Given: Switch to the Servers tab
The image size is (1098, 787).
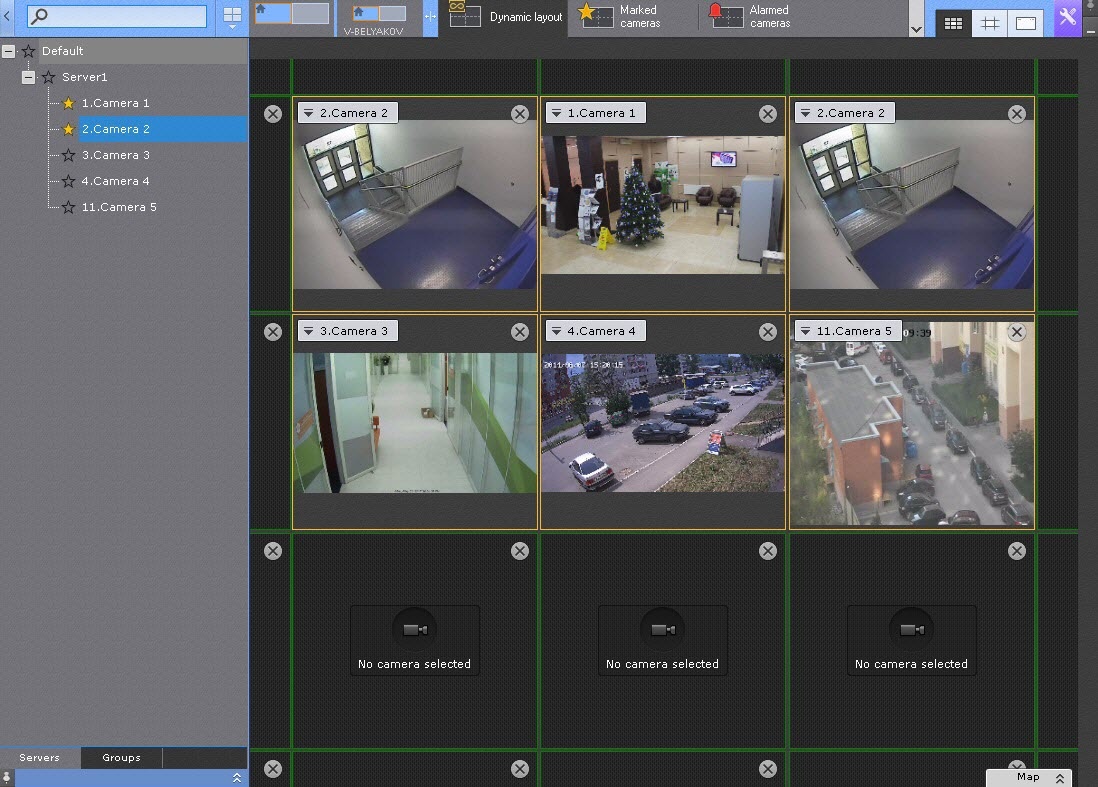Looking at the screenshot, I should coord(40,758).
